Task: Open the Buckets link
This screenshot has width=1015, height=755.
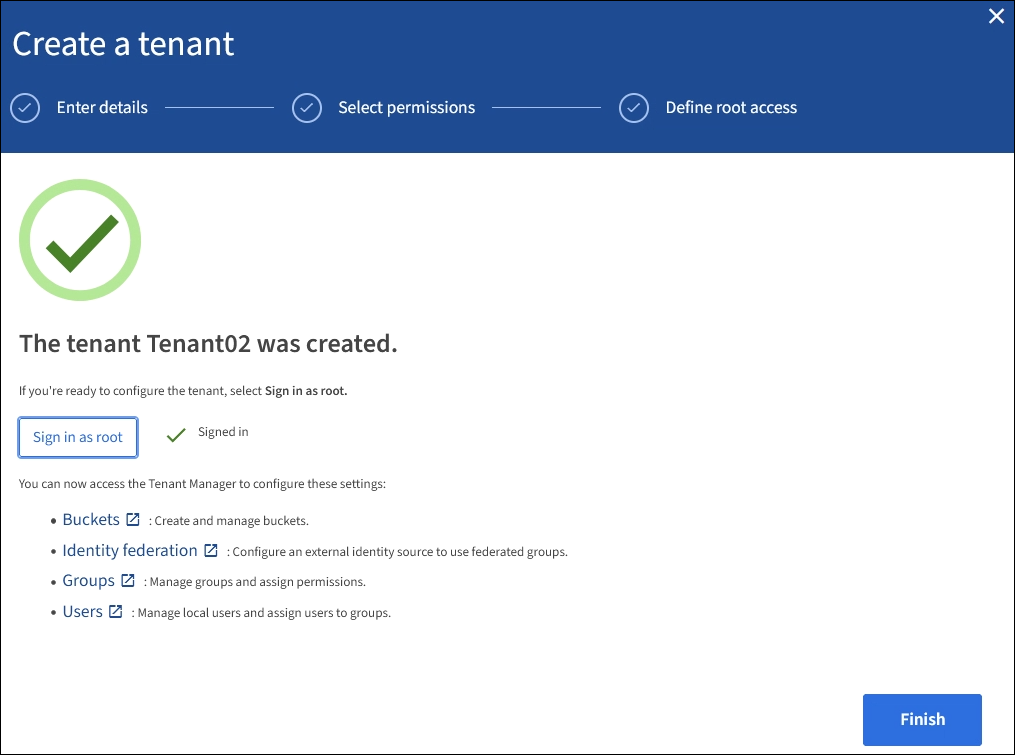Action: (x=91, y=520)
